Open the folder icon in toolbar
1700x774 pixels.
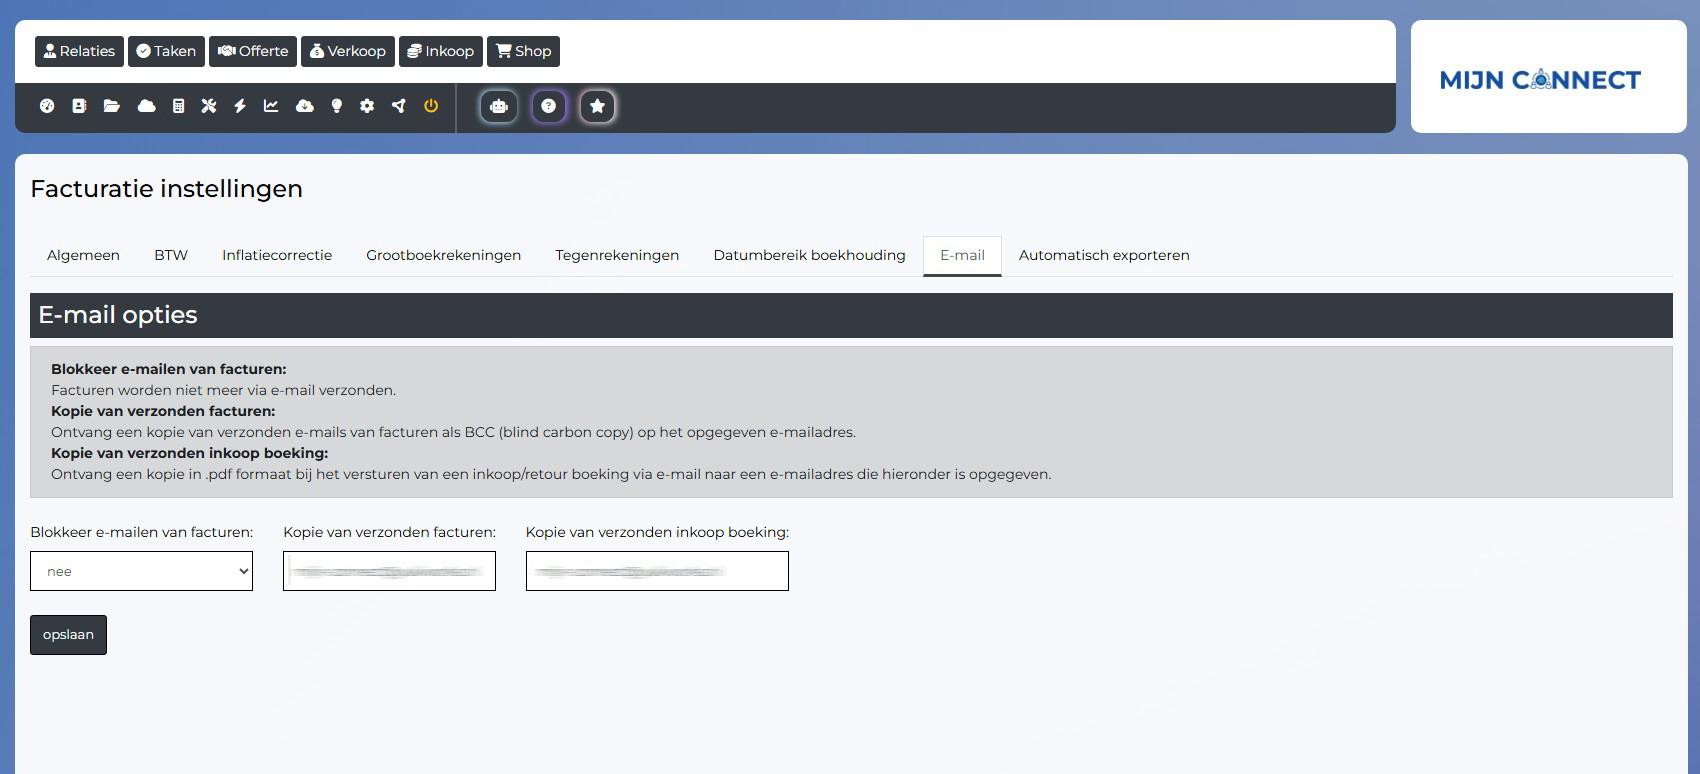[x=112, y=106]
